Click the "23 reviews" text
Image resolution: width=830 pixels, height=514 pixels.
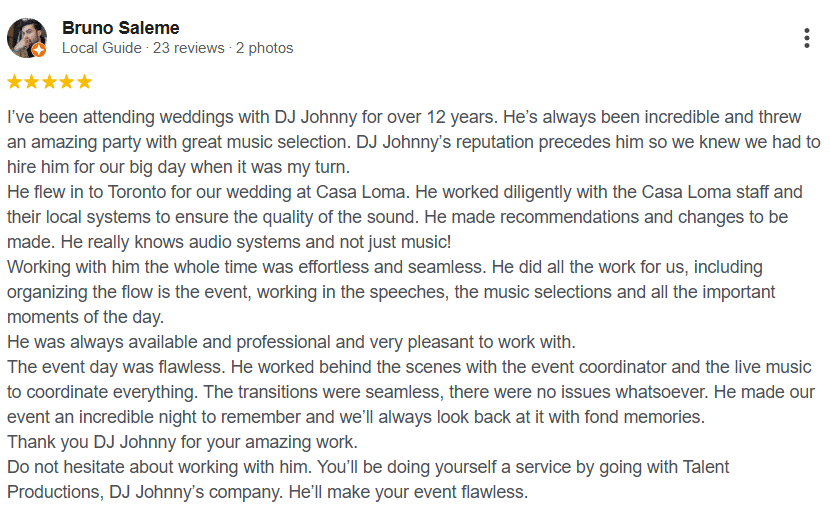pyautogui.click(x=189, y=48)
